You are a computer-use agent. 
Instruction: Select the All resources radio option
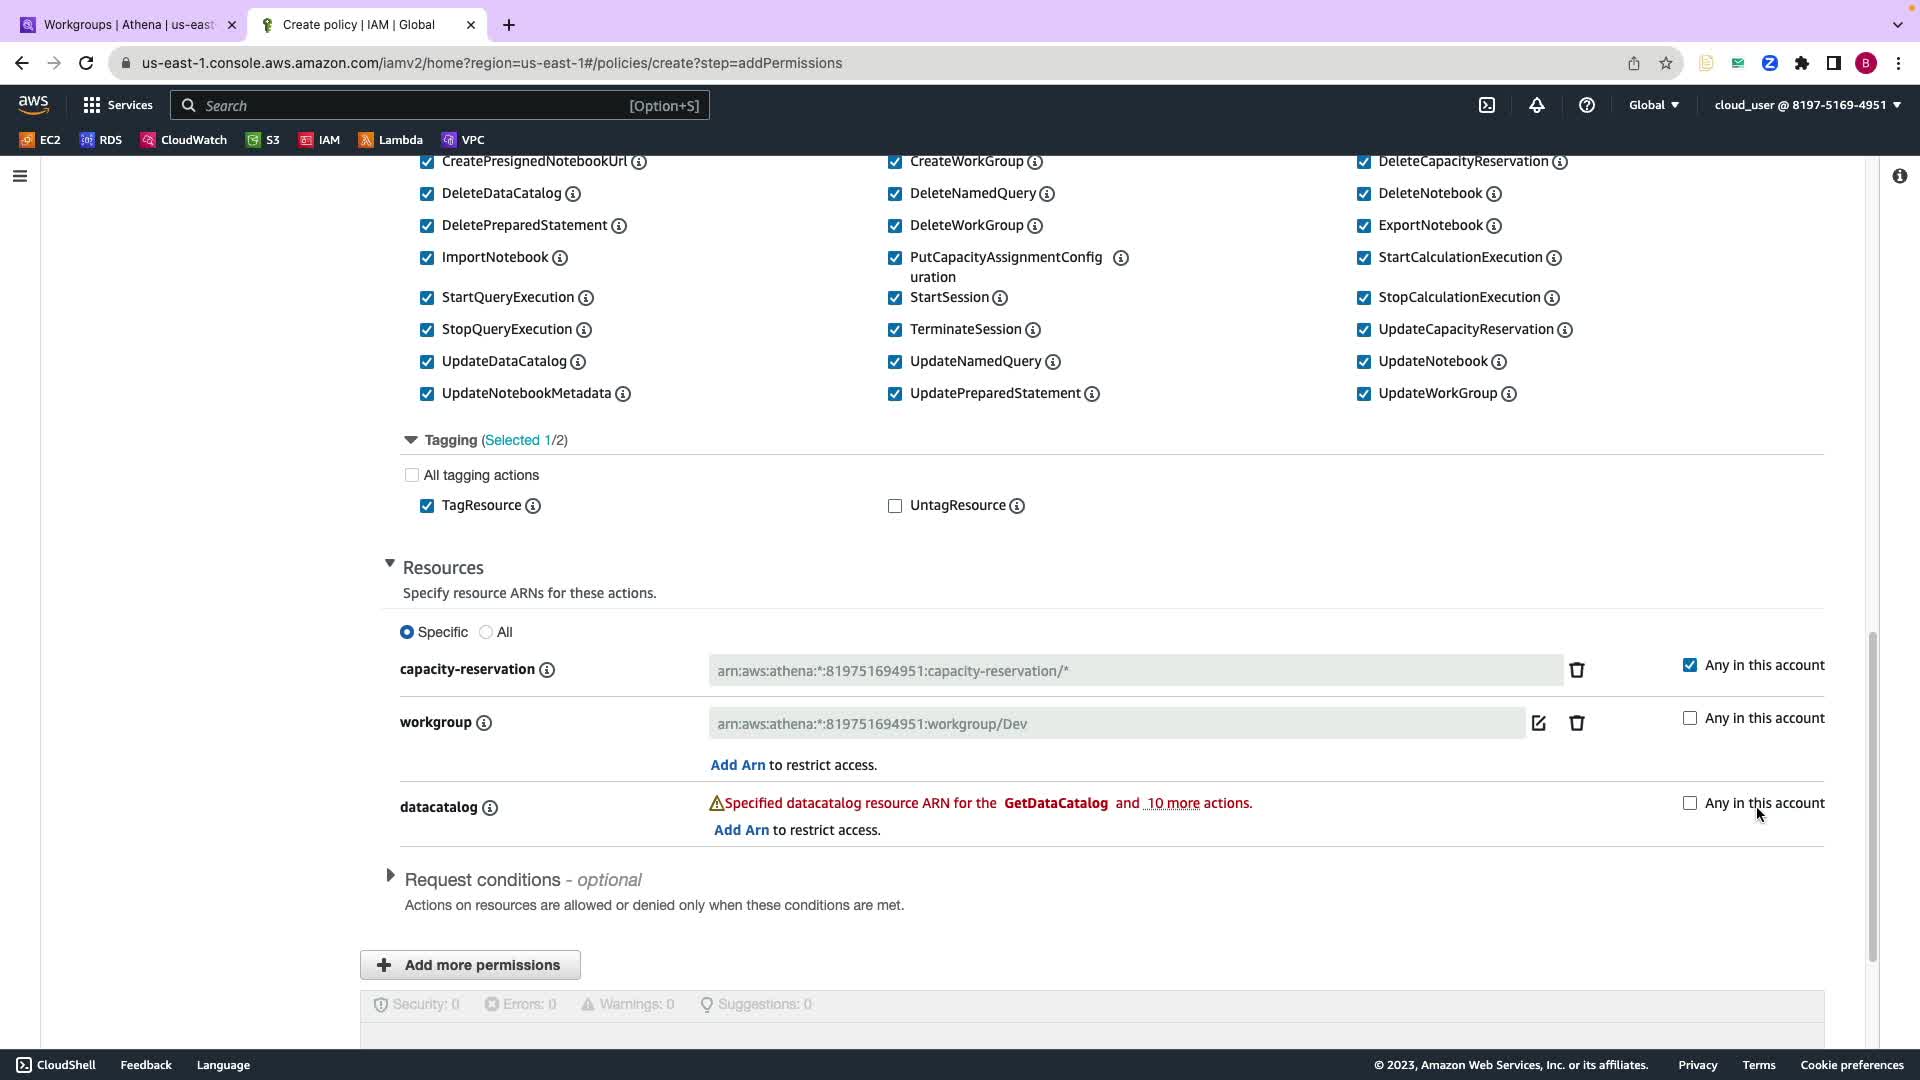(486, 633)
